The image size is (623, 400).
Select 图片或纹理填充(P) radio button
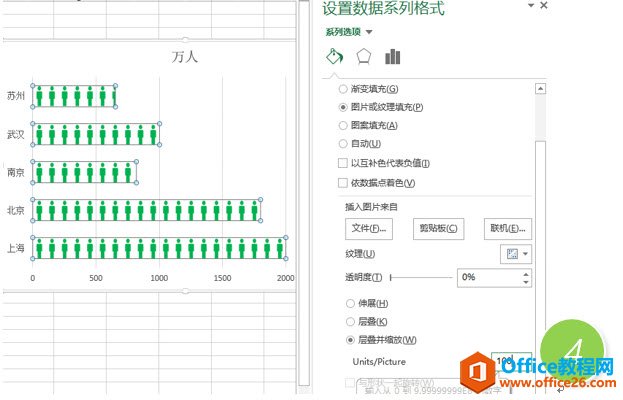click(343, 107)
